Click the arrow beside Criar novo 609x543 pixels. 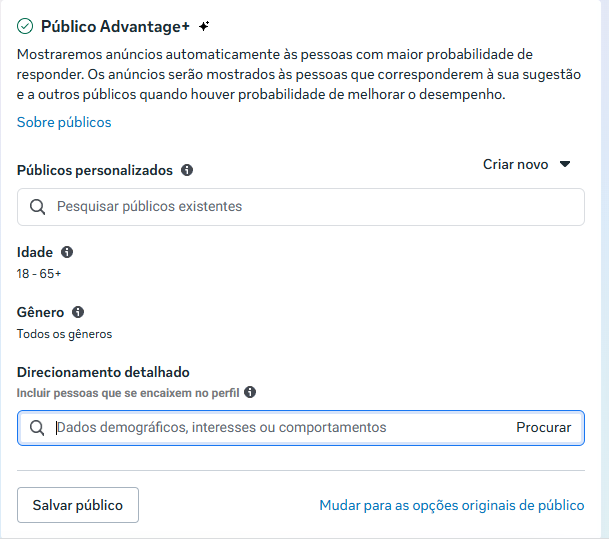point(564,164)
